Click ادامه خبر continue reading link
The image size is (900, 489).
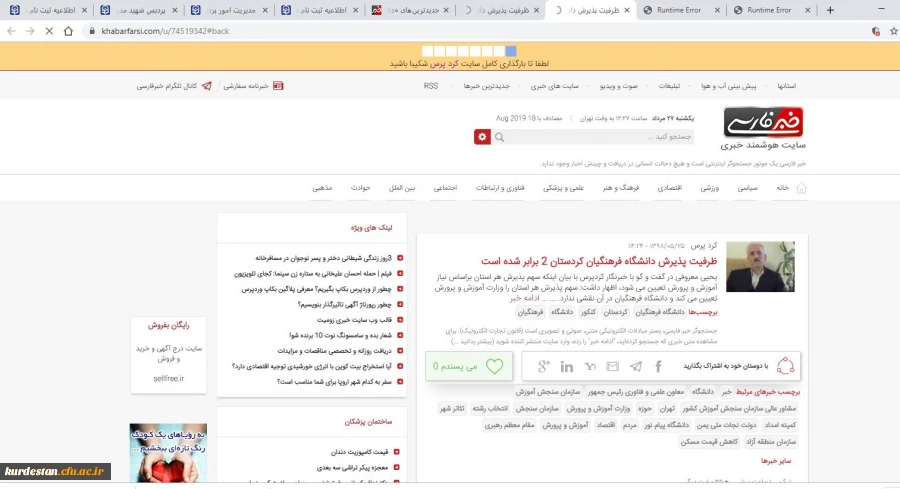coord(524,298)
